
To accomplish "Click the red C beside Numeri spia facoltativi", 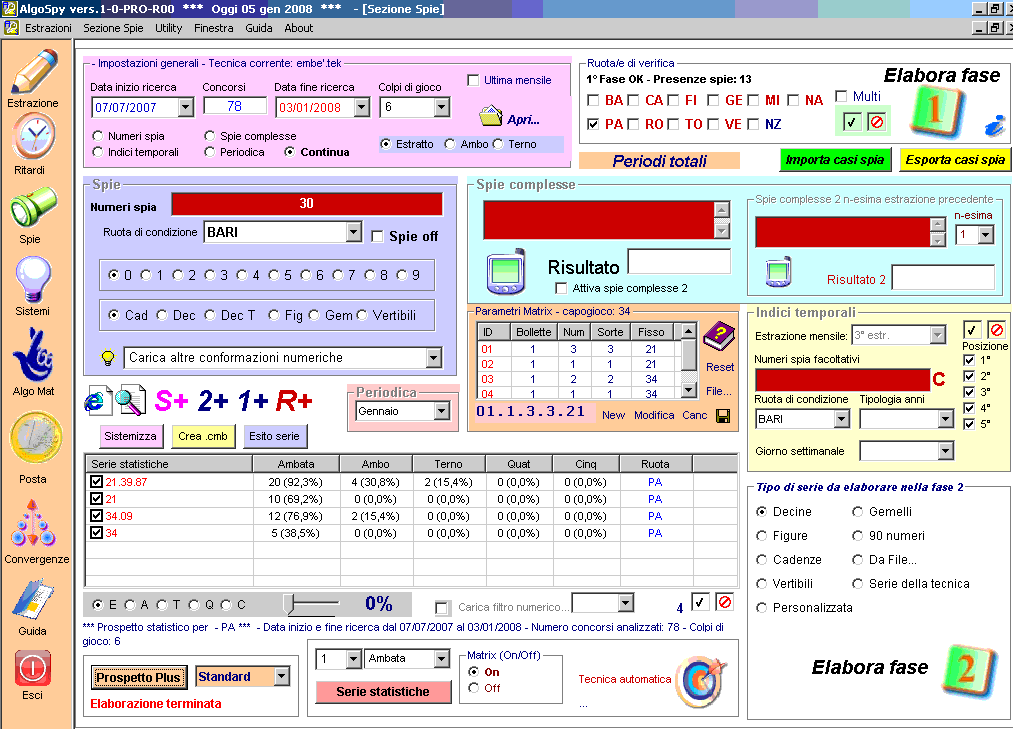I will [939, 379].
